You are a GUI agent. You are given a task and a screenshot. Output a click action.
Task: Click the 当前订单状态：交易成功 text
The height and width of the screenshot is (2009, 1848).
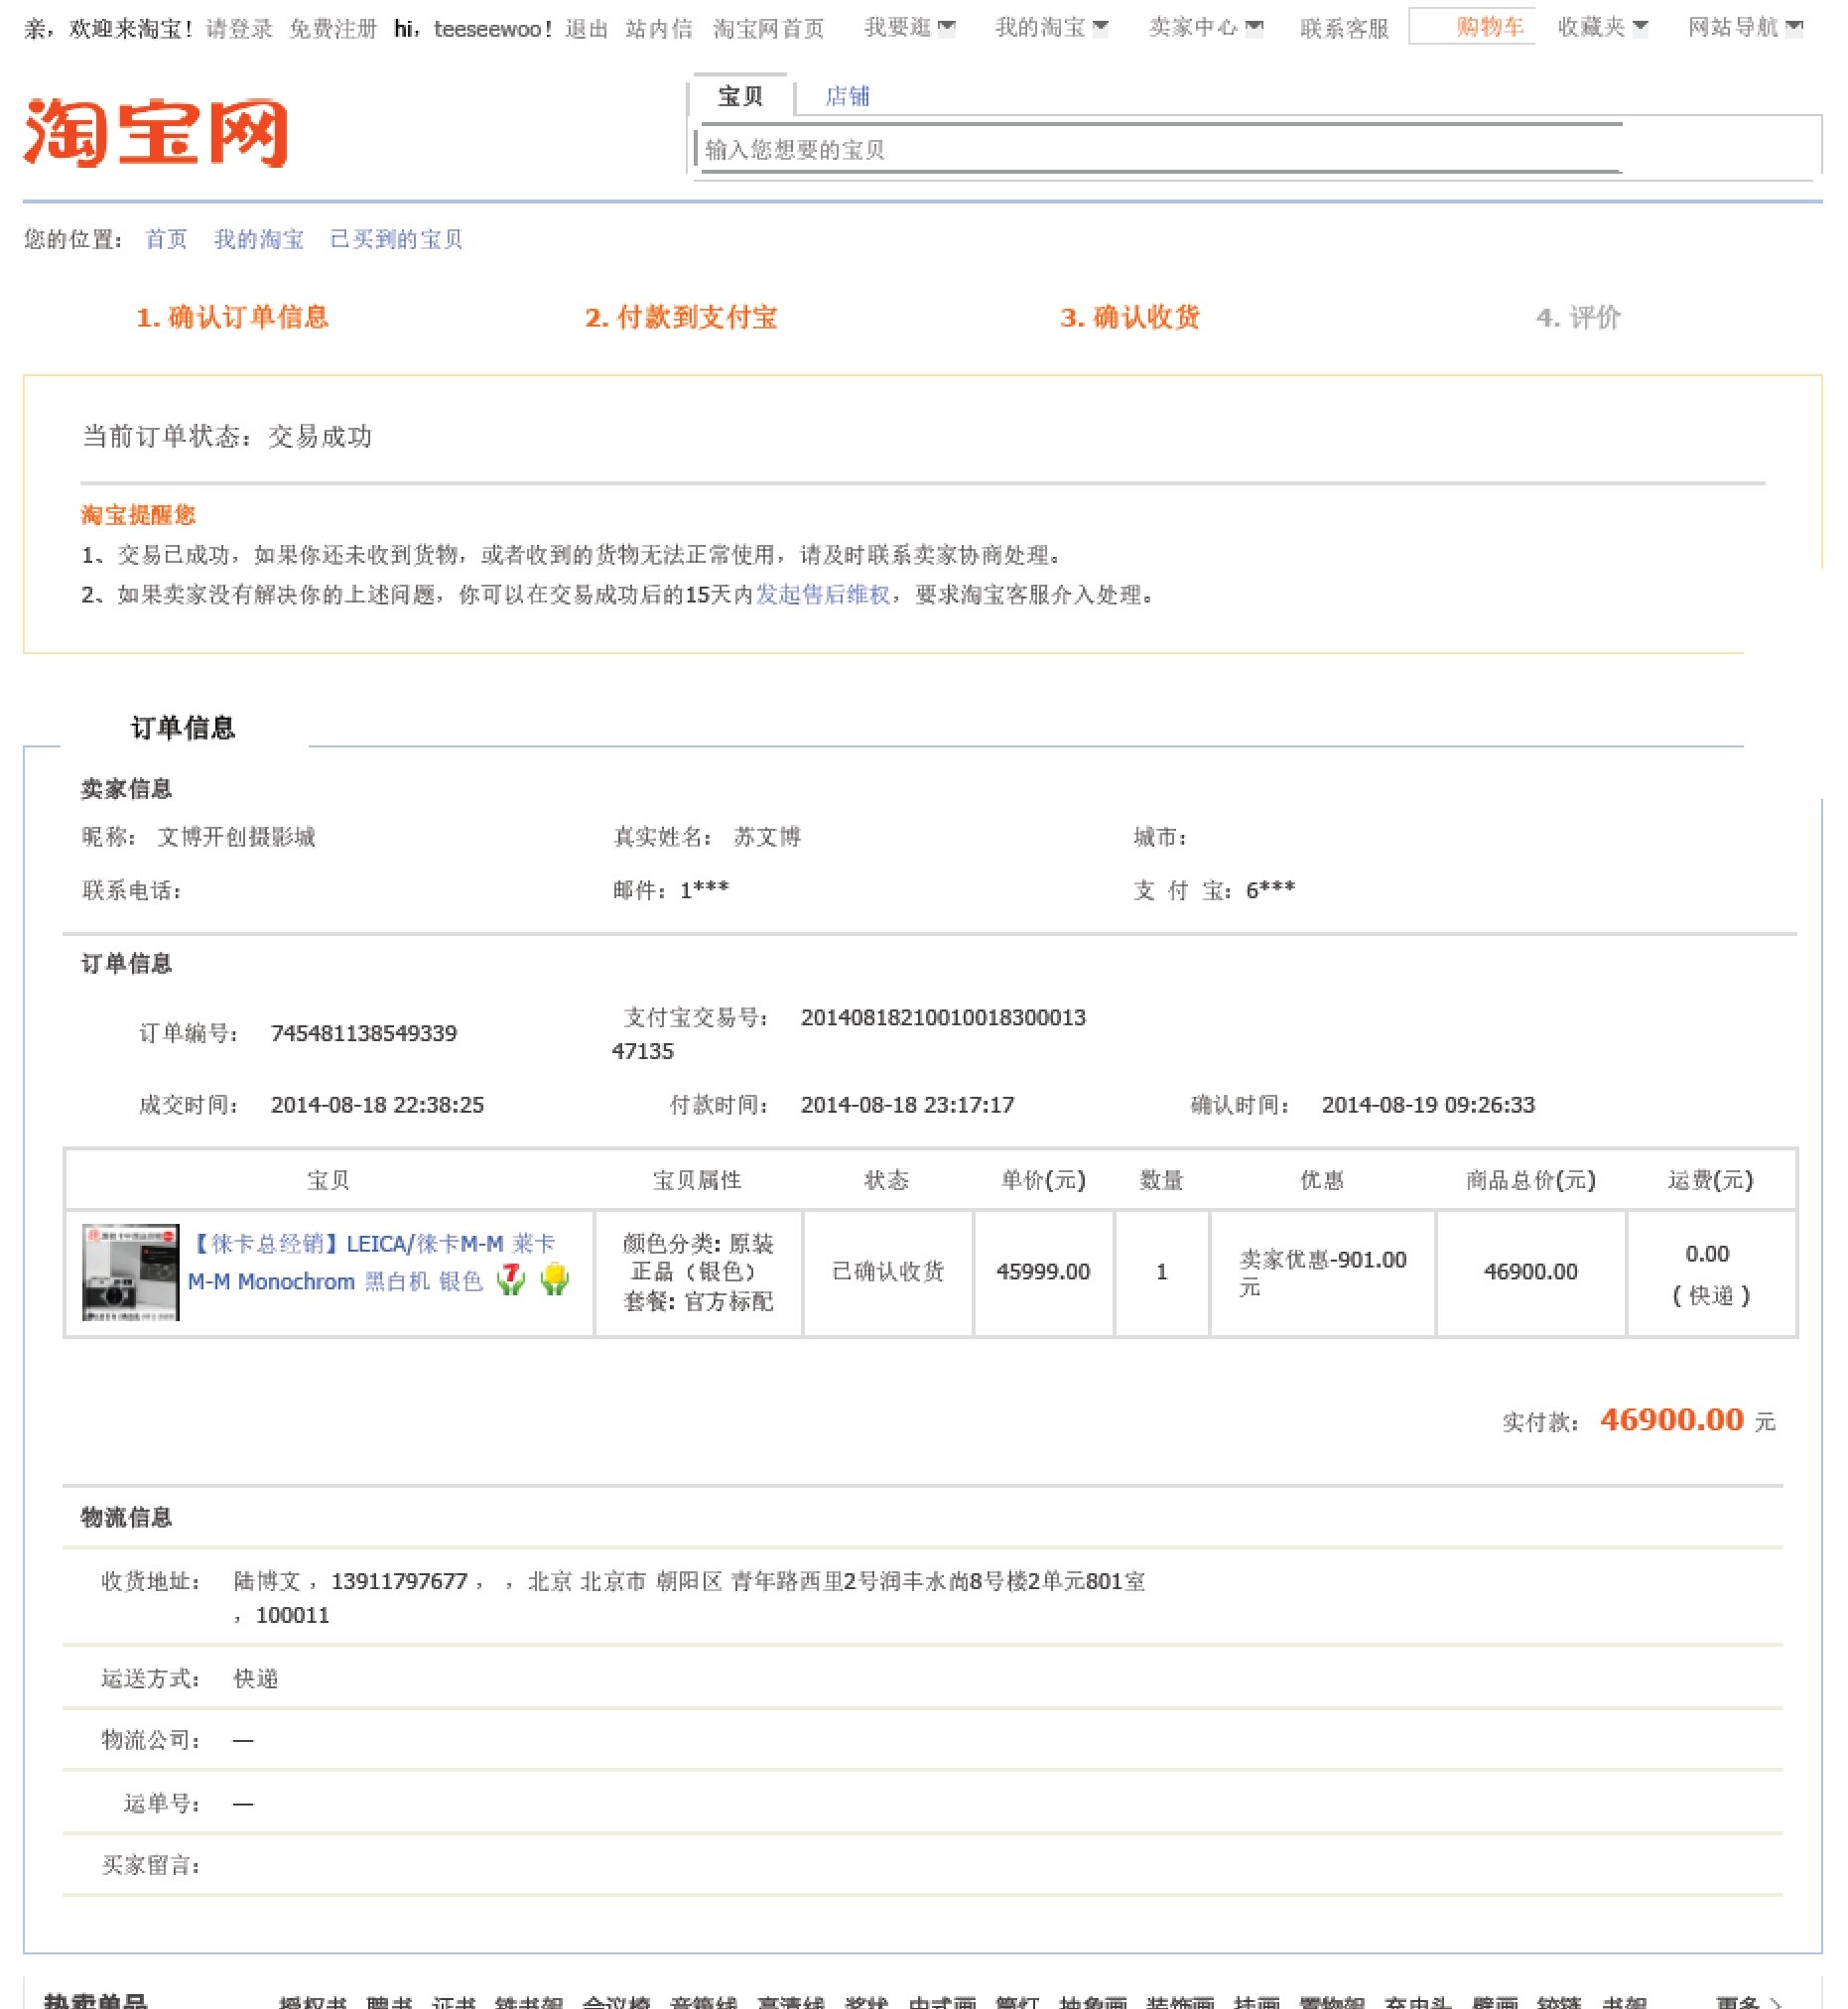(227, 437)
